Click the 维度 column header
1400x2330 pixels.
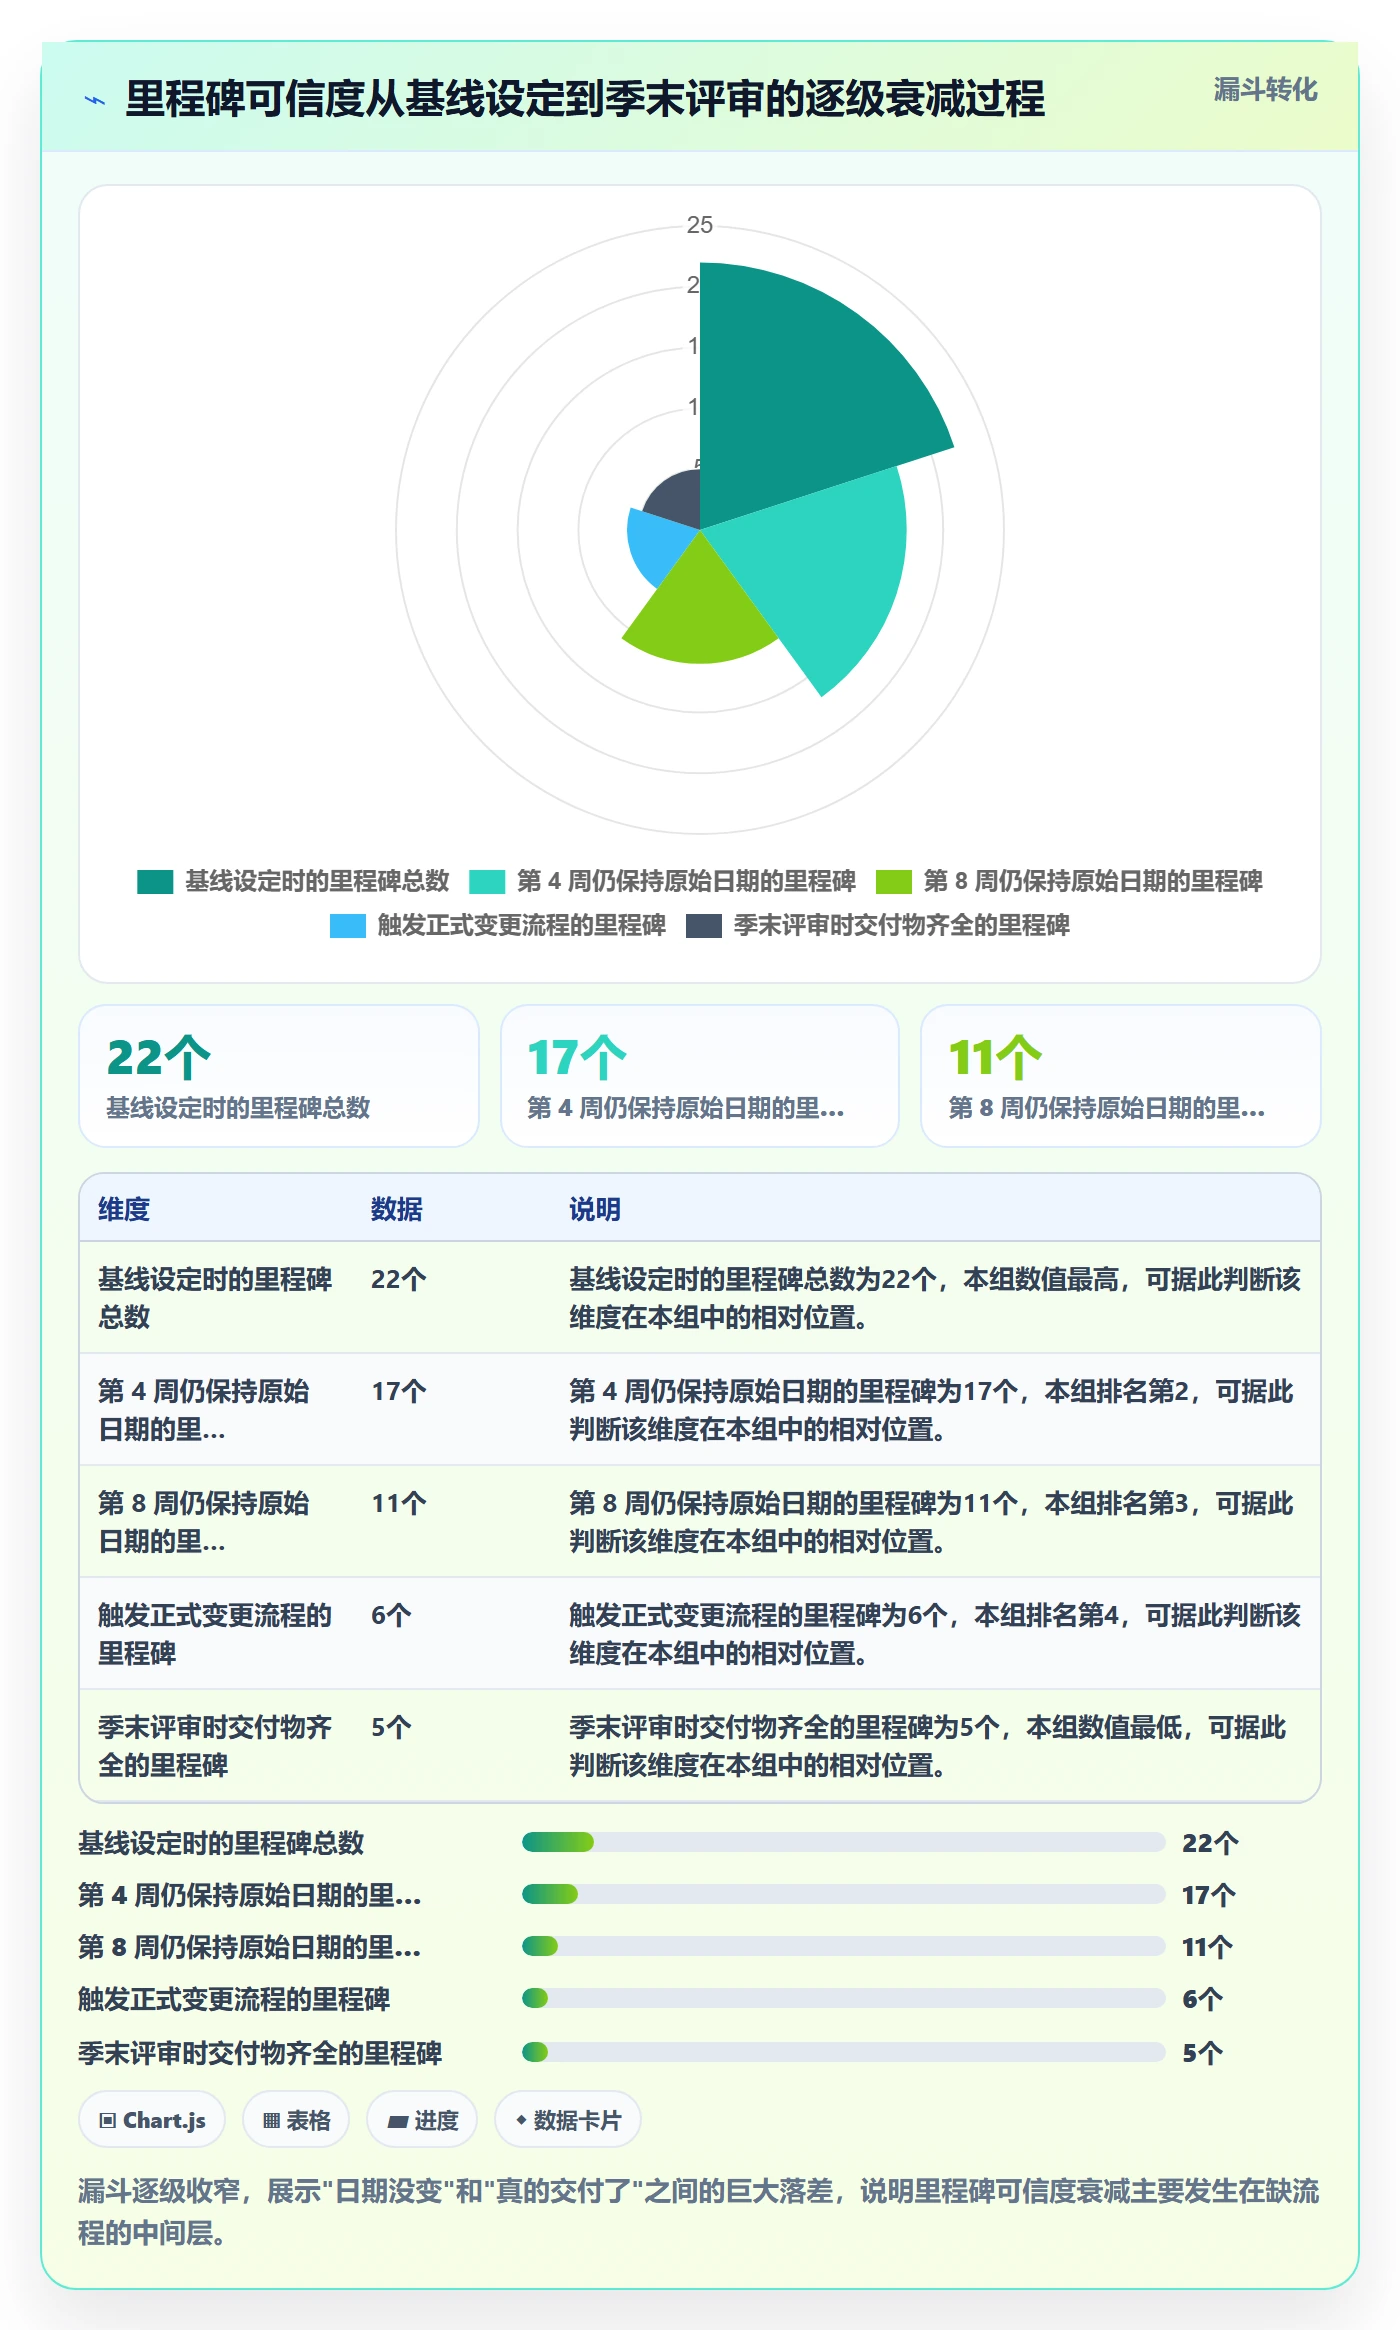pos(124,1209)
